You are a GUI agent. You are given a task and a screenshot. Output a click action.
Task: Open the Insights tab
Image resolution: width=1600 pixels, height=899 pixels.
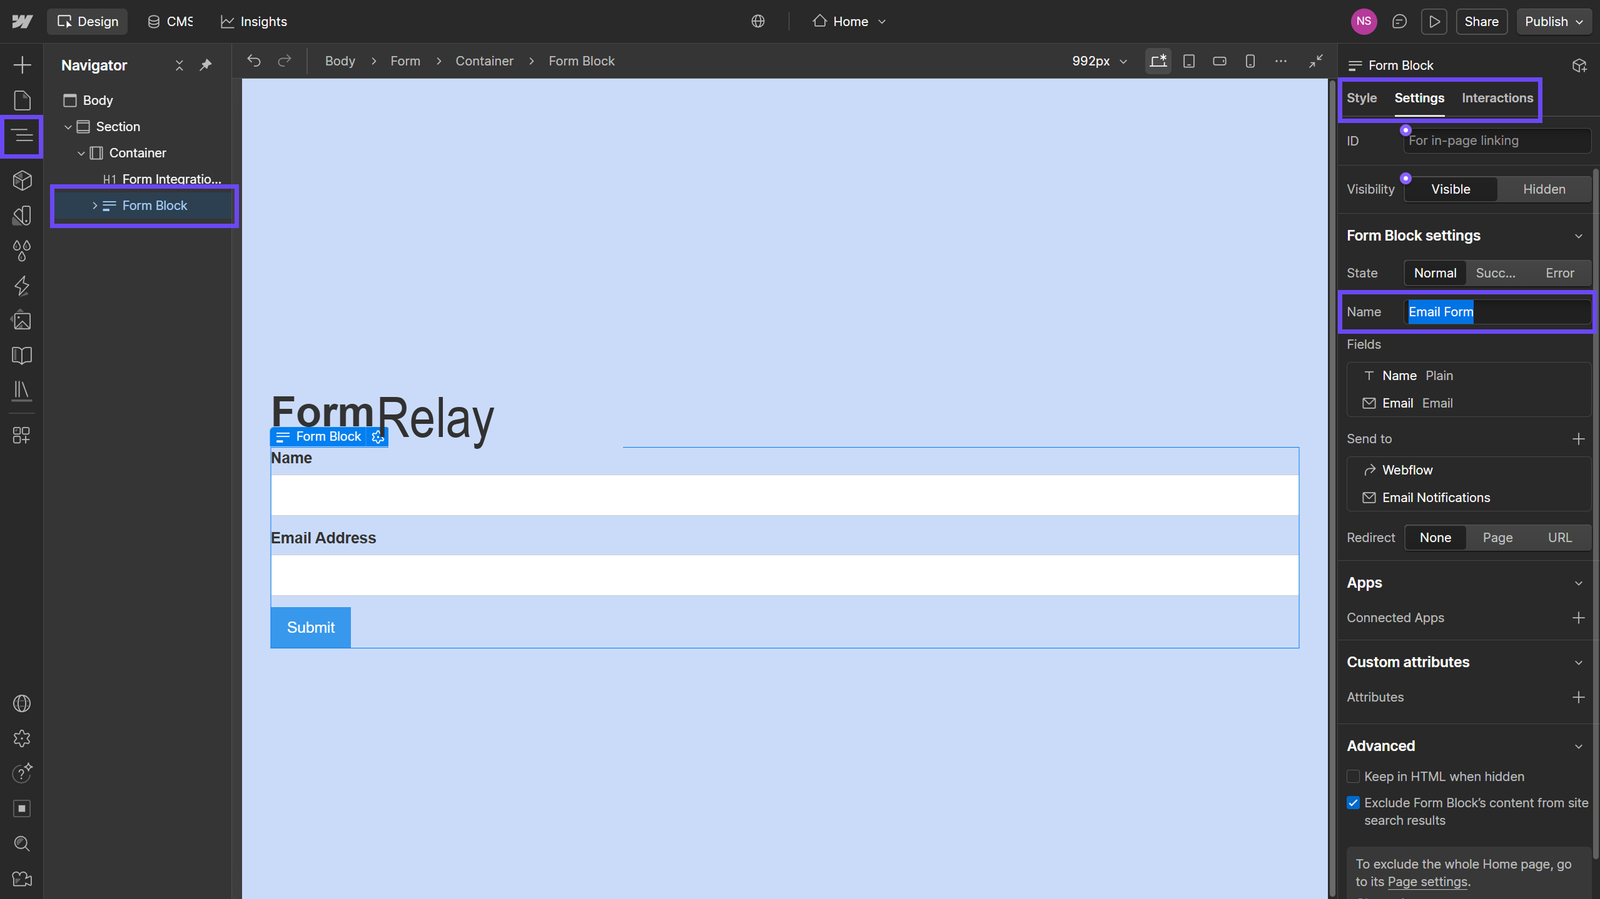tap(254, 21)
